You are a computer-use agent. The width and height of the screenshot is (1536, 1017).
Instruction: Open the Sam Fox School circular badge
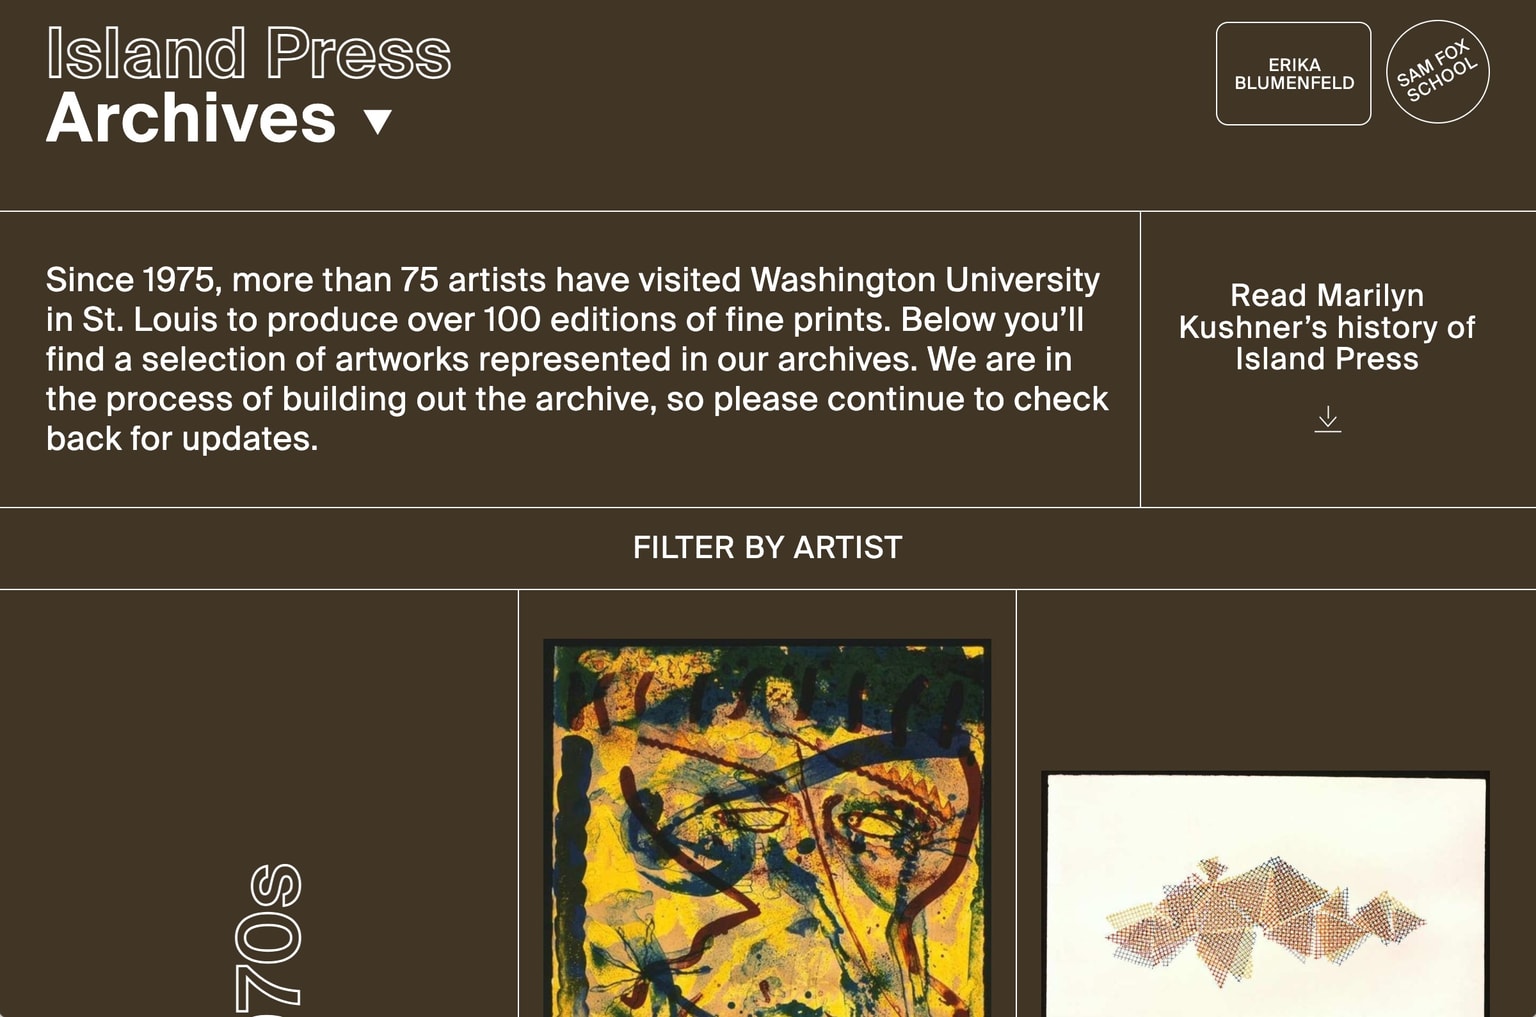1437,72
